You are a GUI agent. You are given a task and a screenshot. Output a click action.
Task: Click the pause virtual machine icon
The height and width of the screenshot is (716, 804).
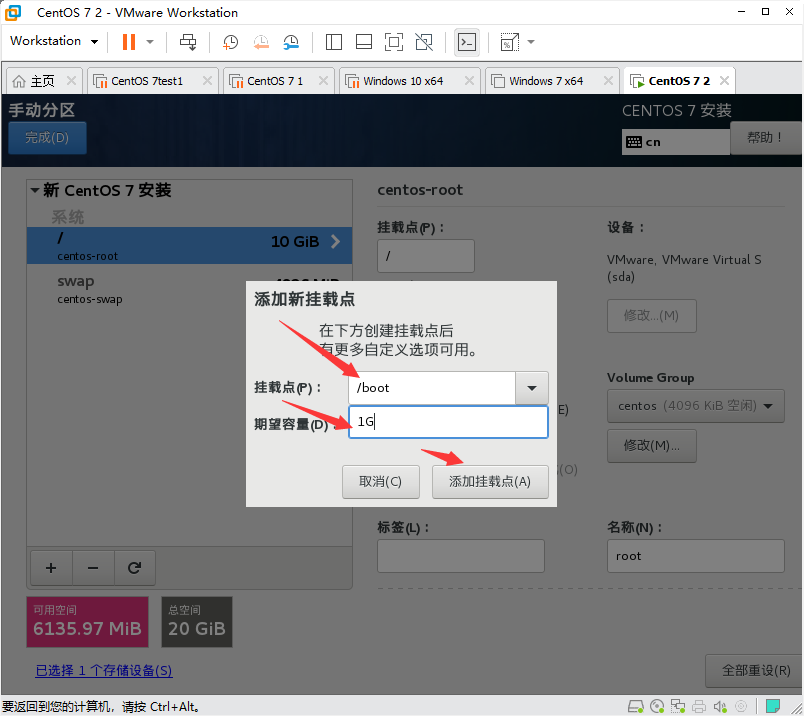(129, 42)
